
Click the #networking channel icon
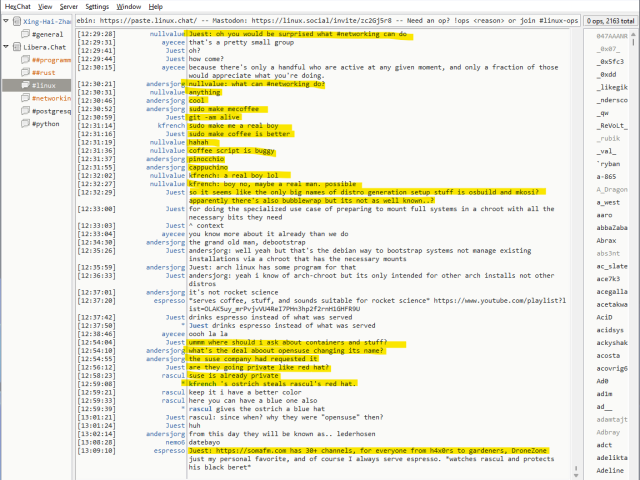pyautogui.click(x=24, y=99)
